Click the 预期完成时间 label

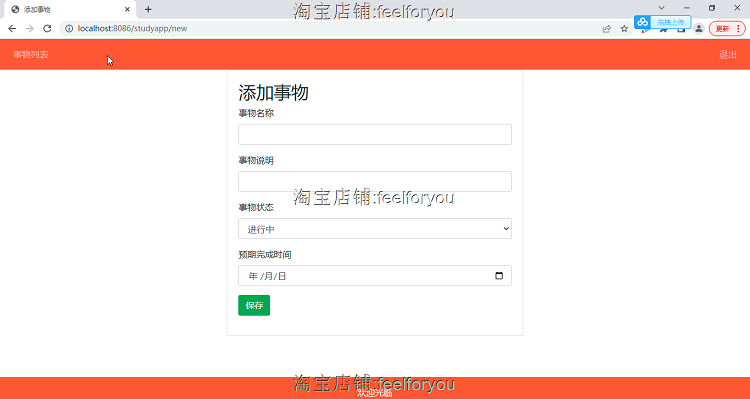tap(265, 255)
